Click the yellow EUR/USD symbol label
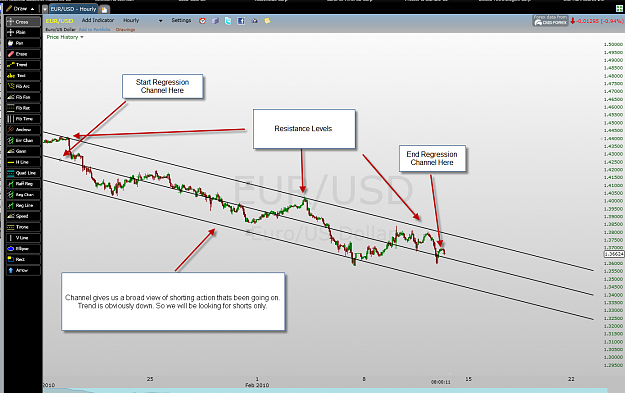 [59, 21]
